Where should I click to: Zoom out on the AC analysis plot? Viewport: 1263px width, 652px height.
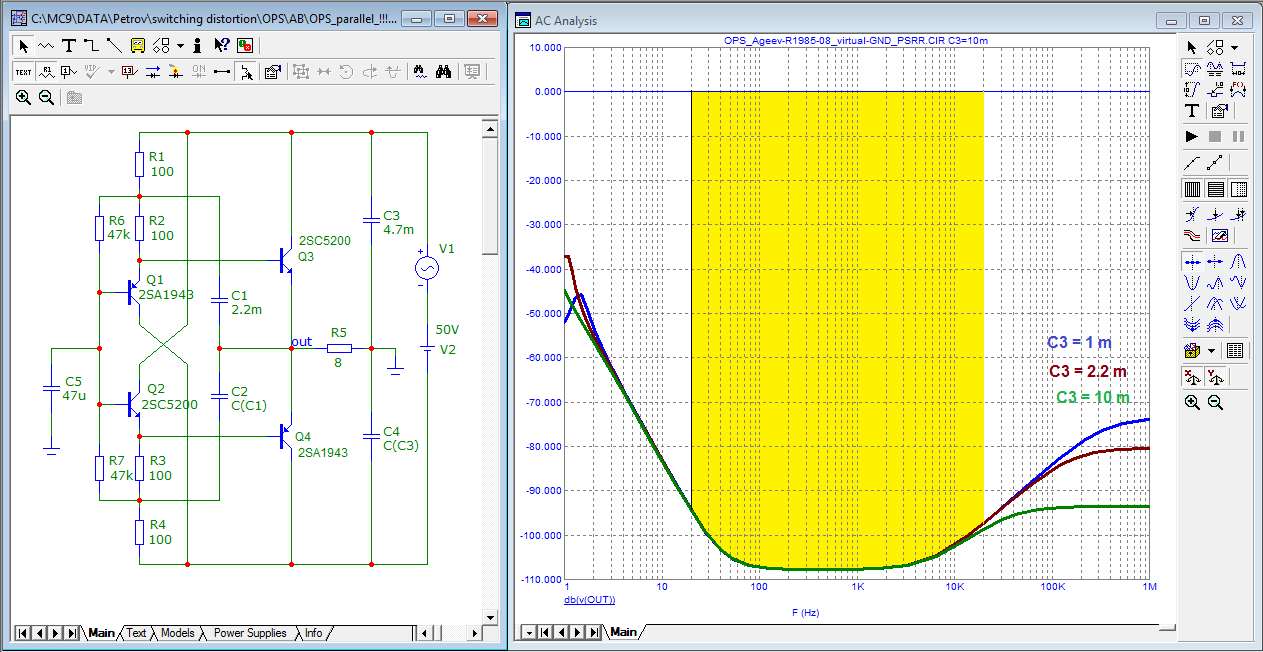pos(1215,401)
